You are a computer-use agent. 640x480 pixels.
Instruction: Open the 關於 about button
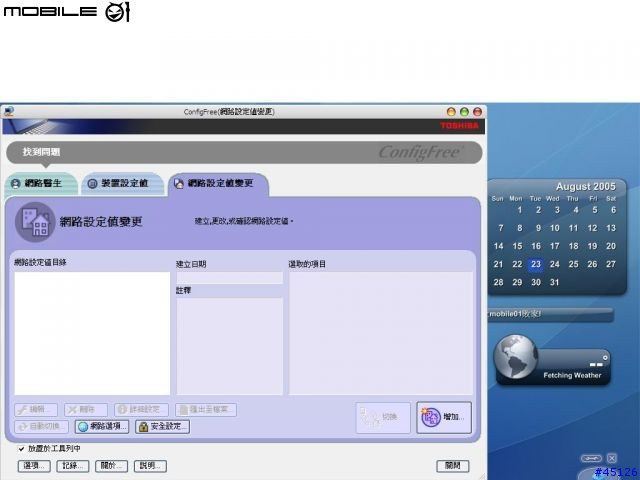(111, 466)
